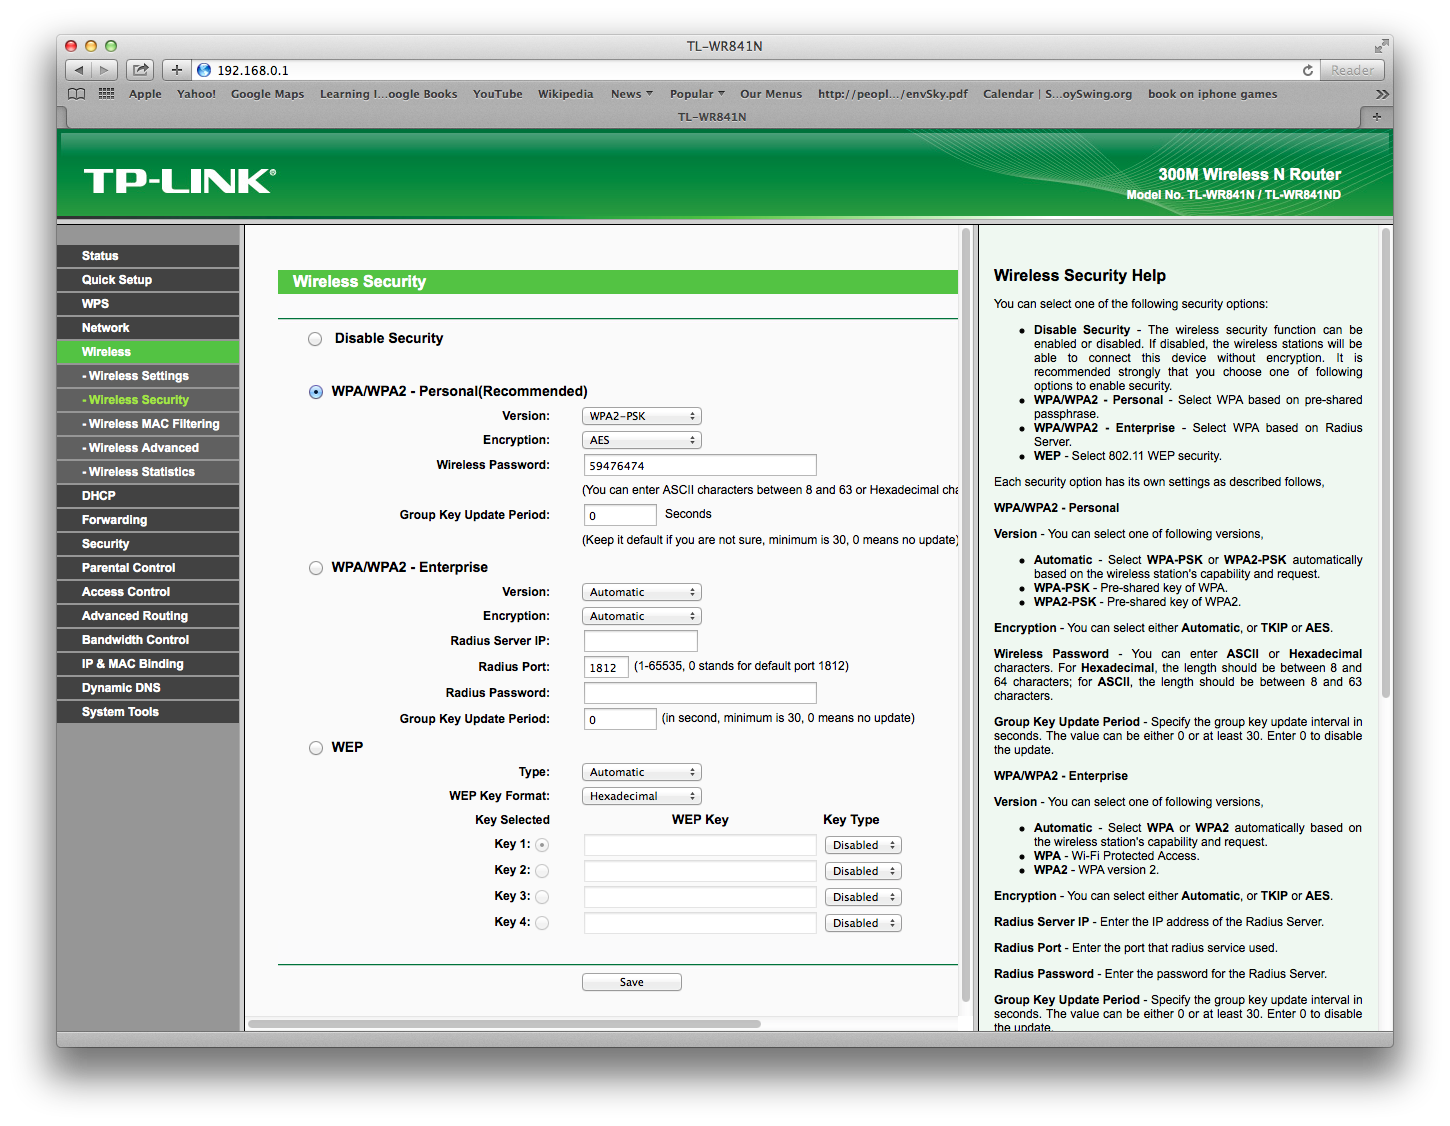Choose Key 3 radio button

[542, 897]
